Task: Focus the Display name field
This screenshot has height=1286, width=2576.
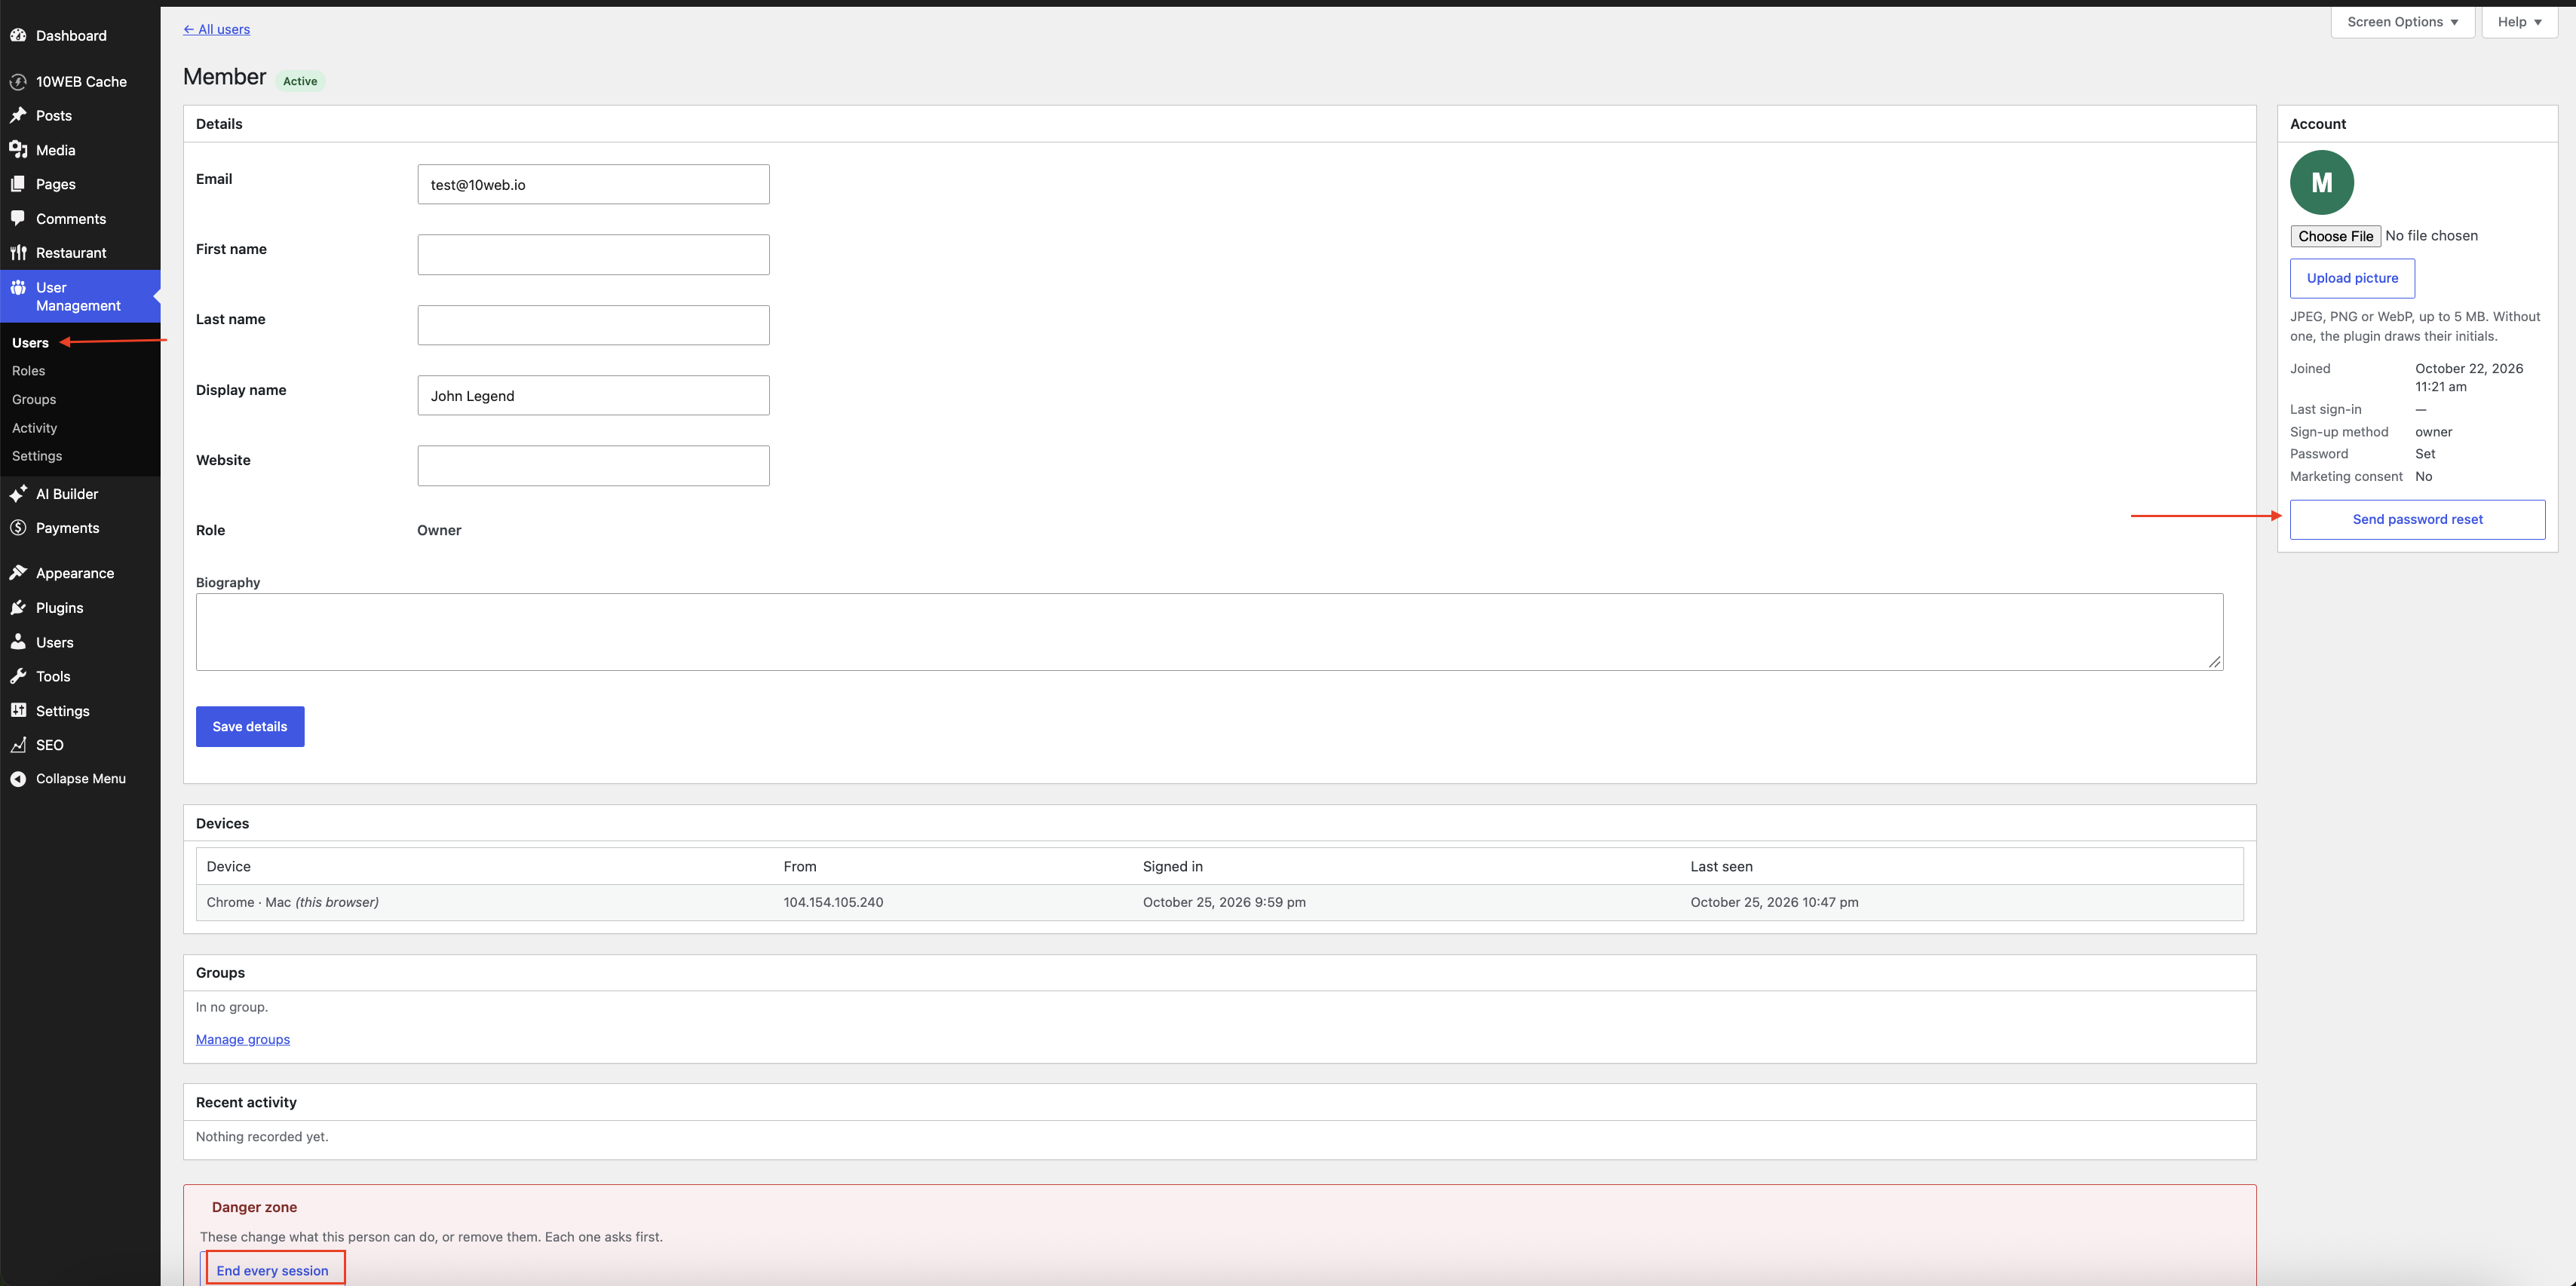Action: click(x=593, y=396)
